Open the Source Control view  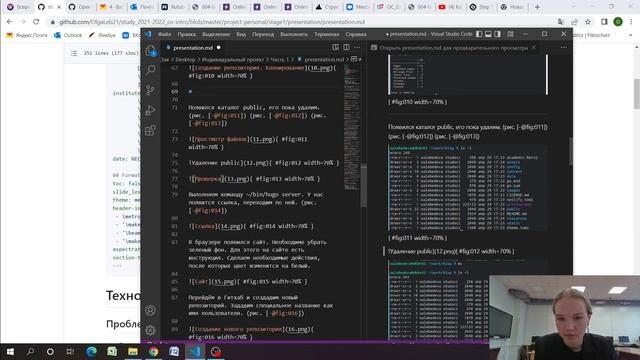click(151, 90)
